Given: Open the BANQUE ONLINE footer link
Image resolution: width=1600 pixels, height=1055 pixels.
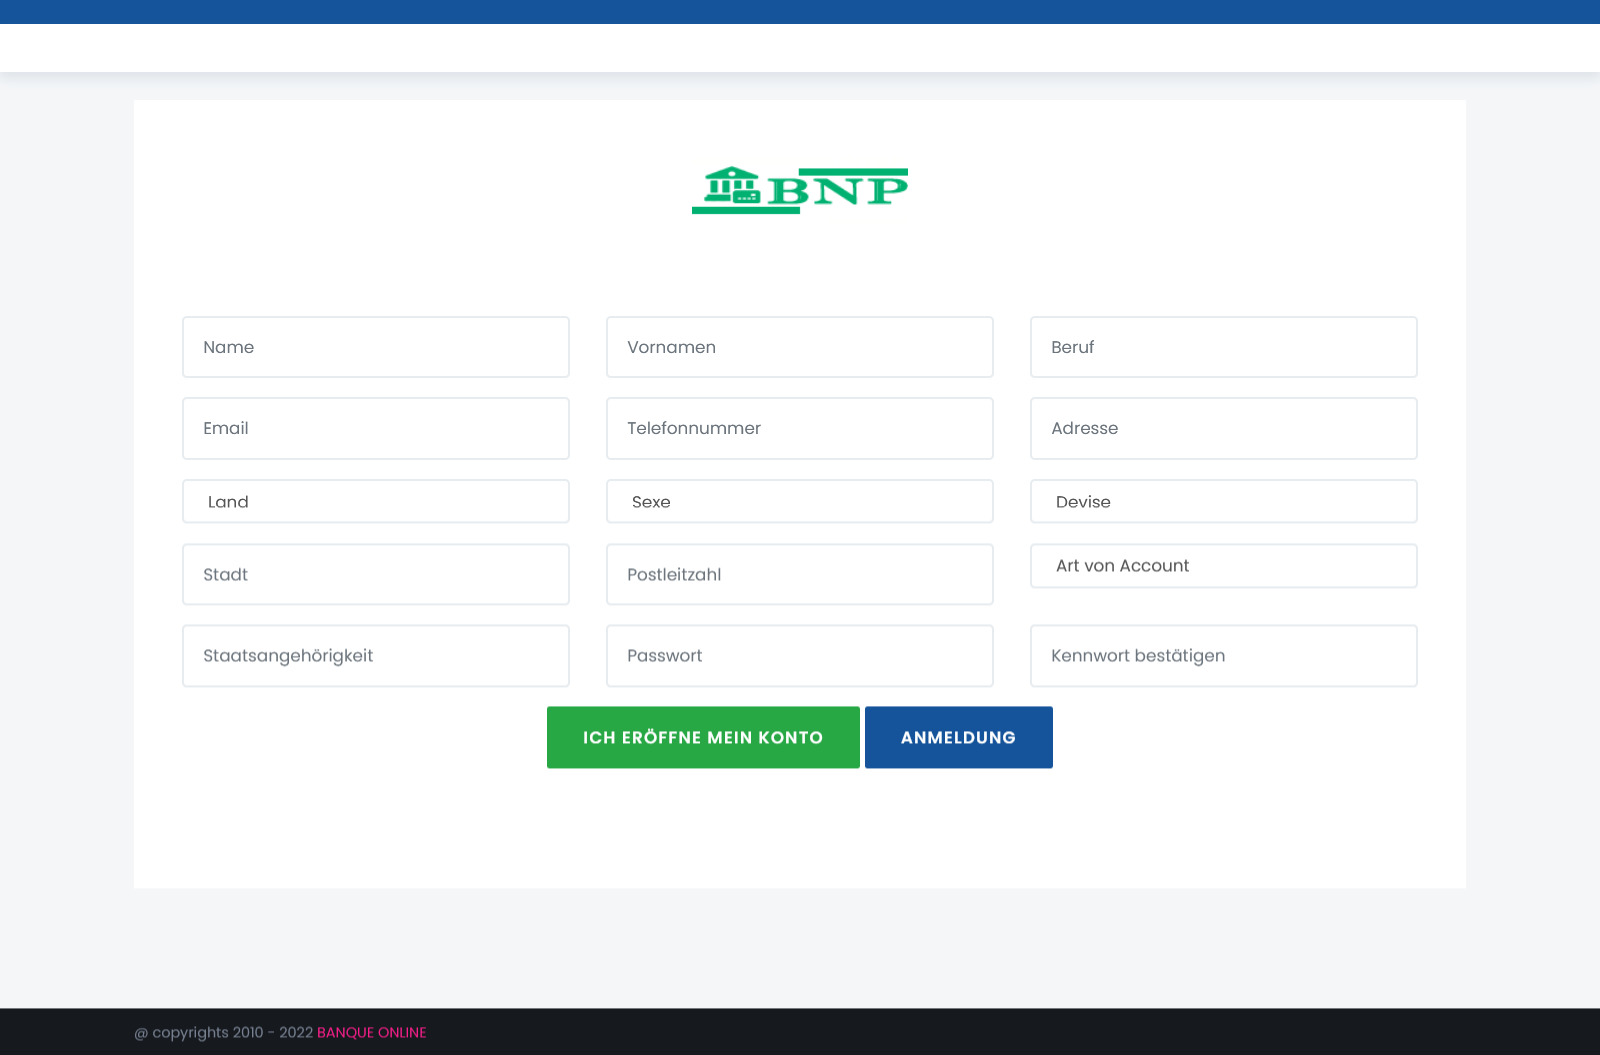Looking at the screenshot, I should pyautogui.click(x=372, y=1032).
